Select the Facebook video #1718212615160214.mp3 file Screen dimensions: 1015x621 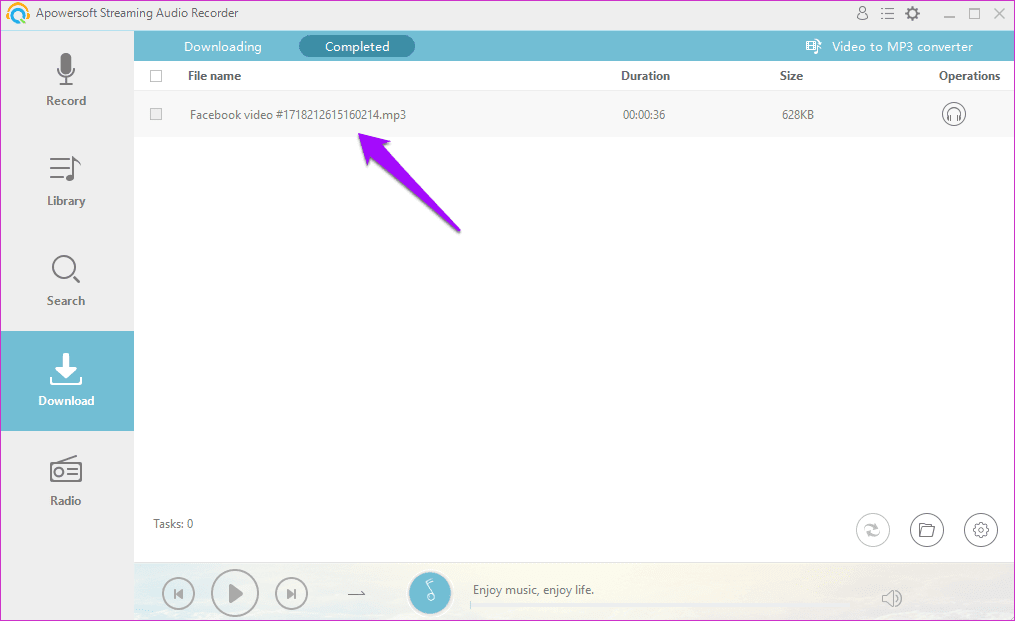pyautogui.click(x=298, y=115)
